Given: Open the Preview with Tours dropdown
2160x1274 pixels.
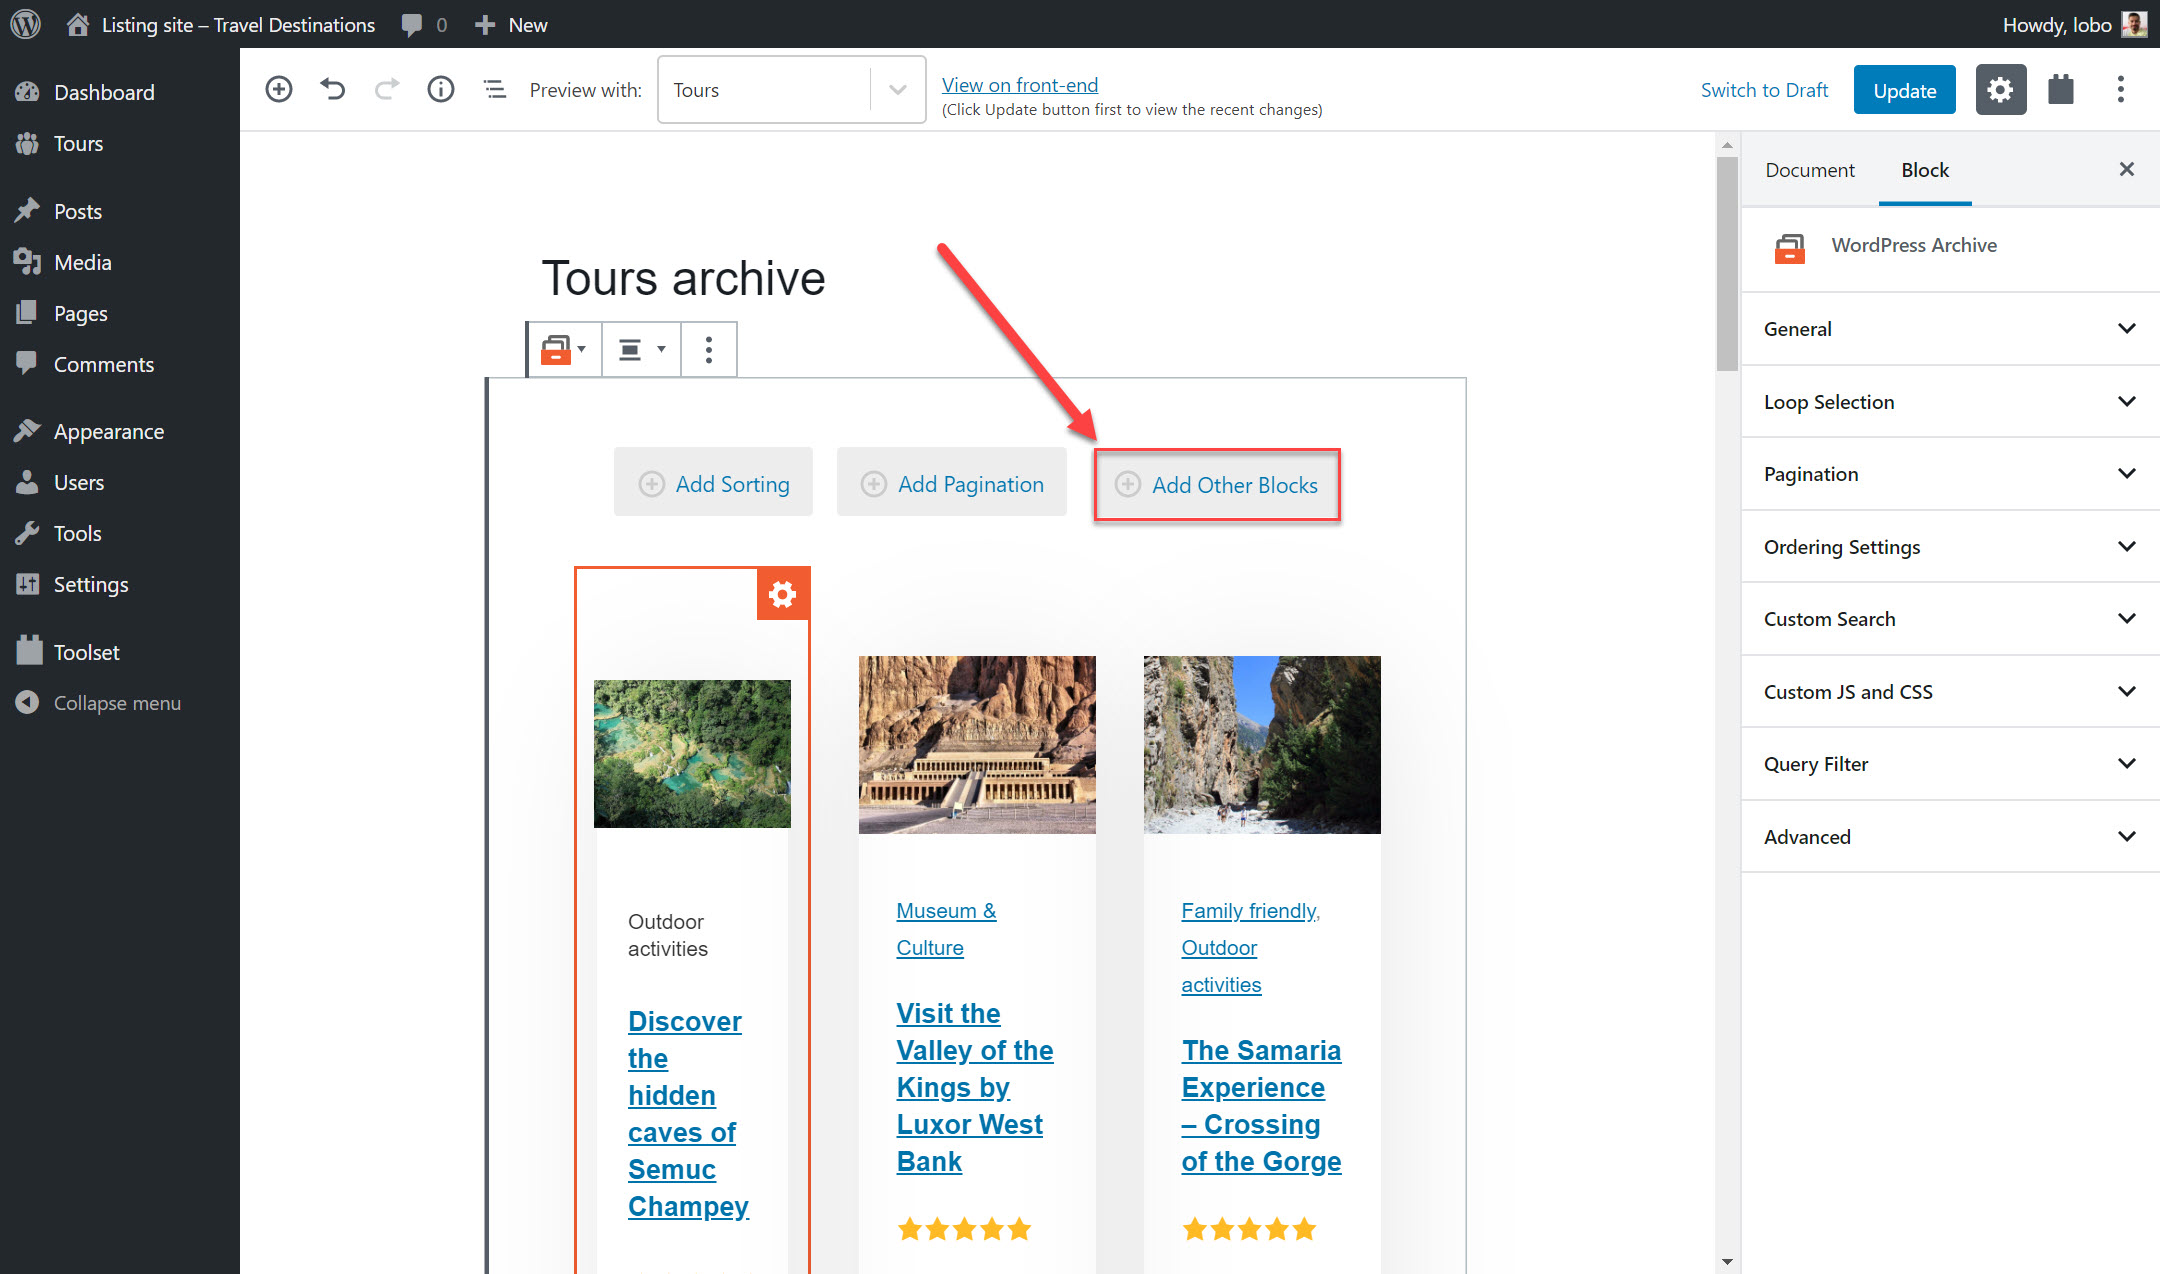Looking at the screenshot, I should point(791,89).
